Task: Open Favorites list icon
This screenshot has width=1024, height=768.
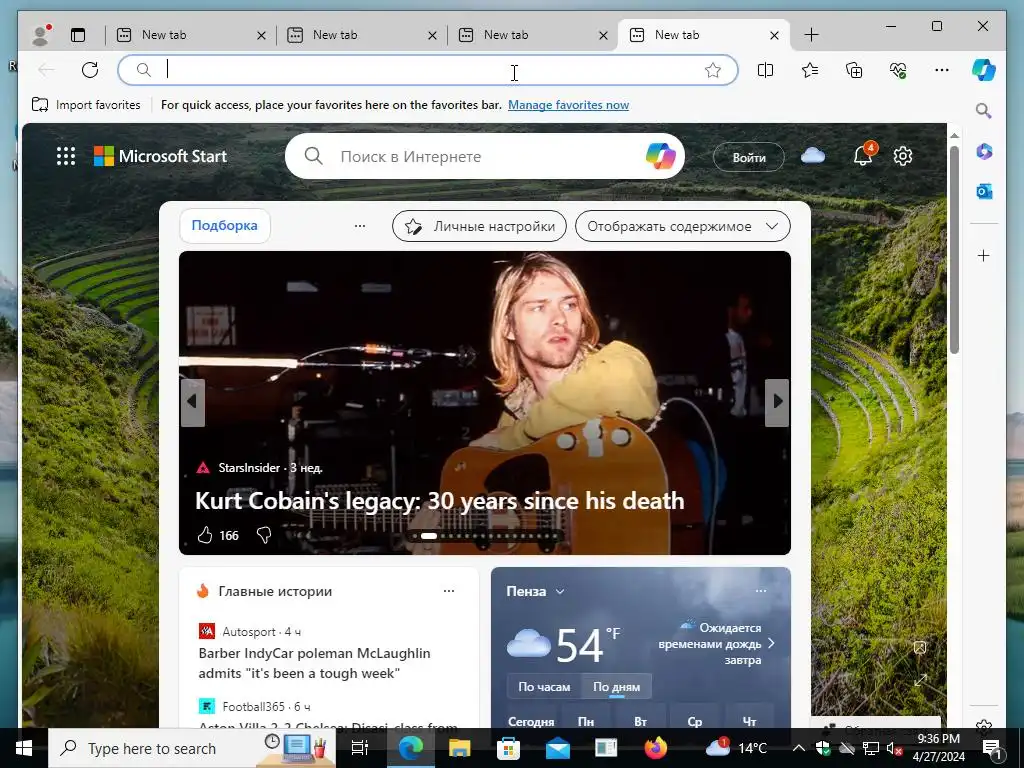Action: 810,70
